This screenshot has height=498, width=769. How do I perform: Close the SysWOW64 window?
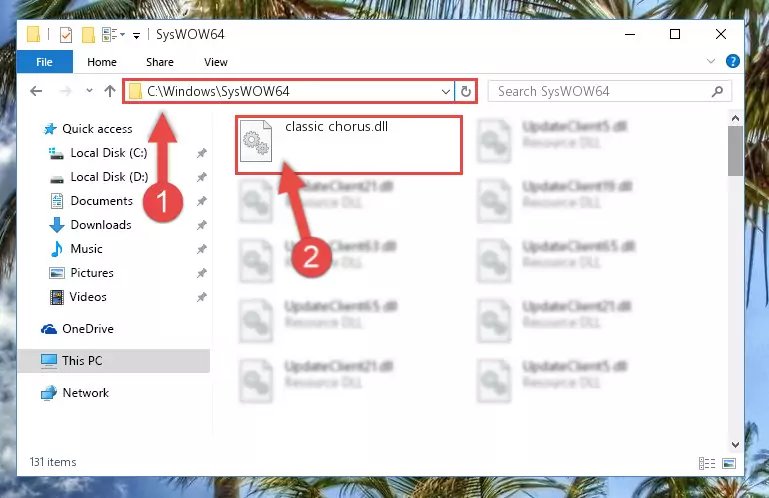tap(721, 34)
